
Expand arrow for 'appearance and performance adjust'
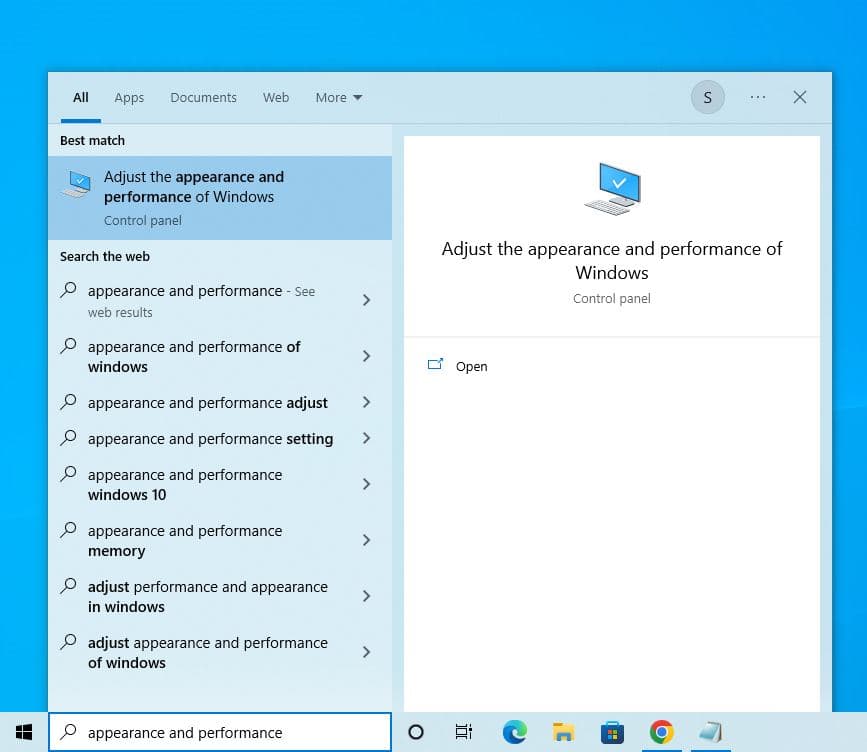pyautogui.click(x=366, y=402)
